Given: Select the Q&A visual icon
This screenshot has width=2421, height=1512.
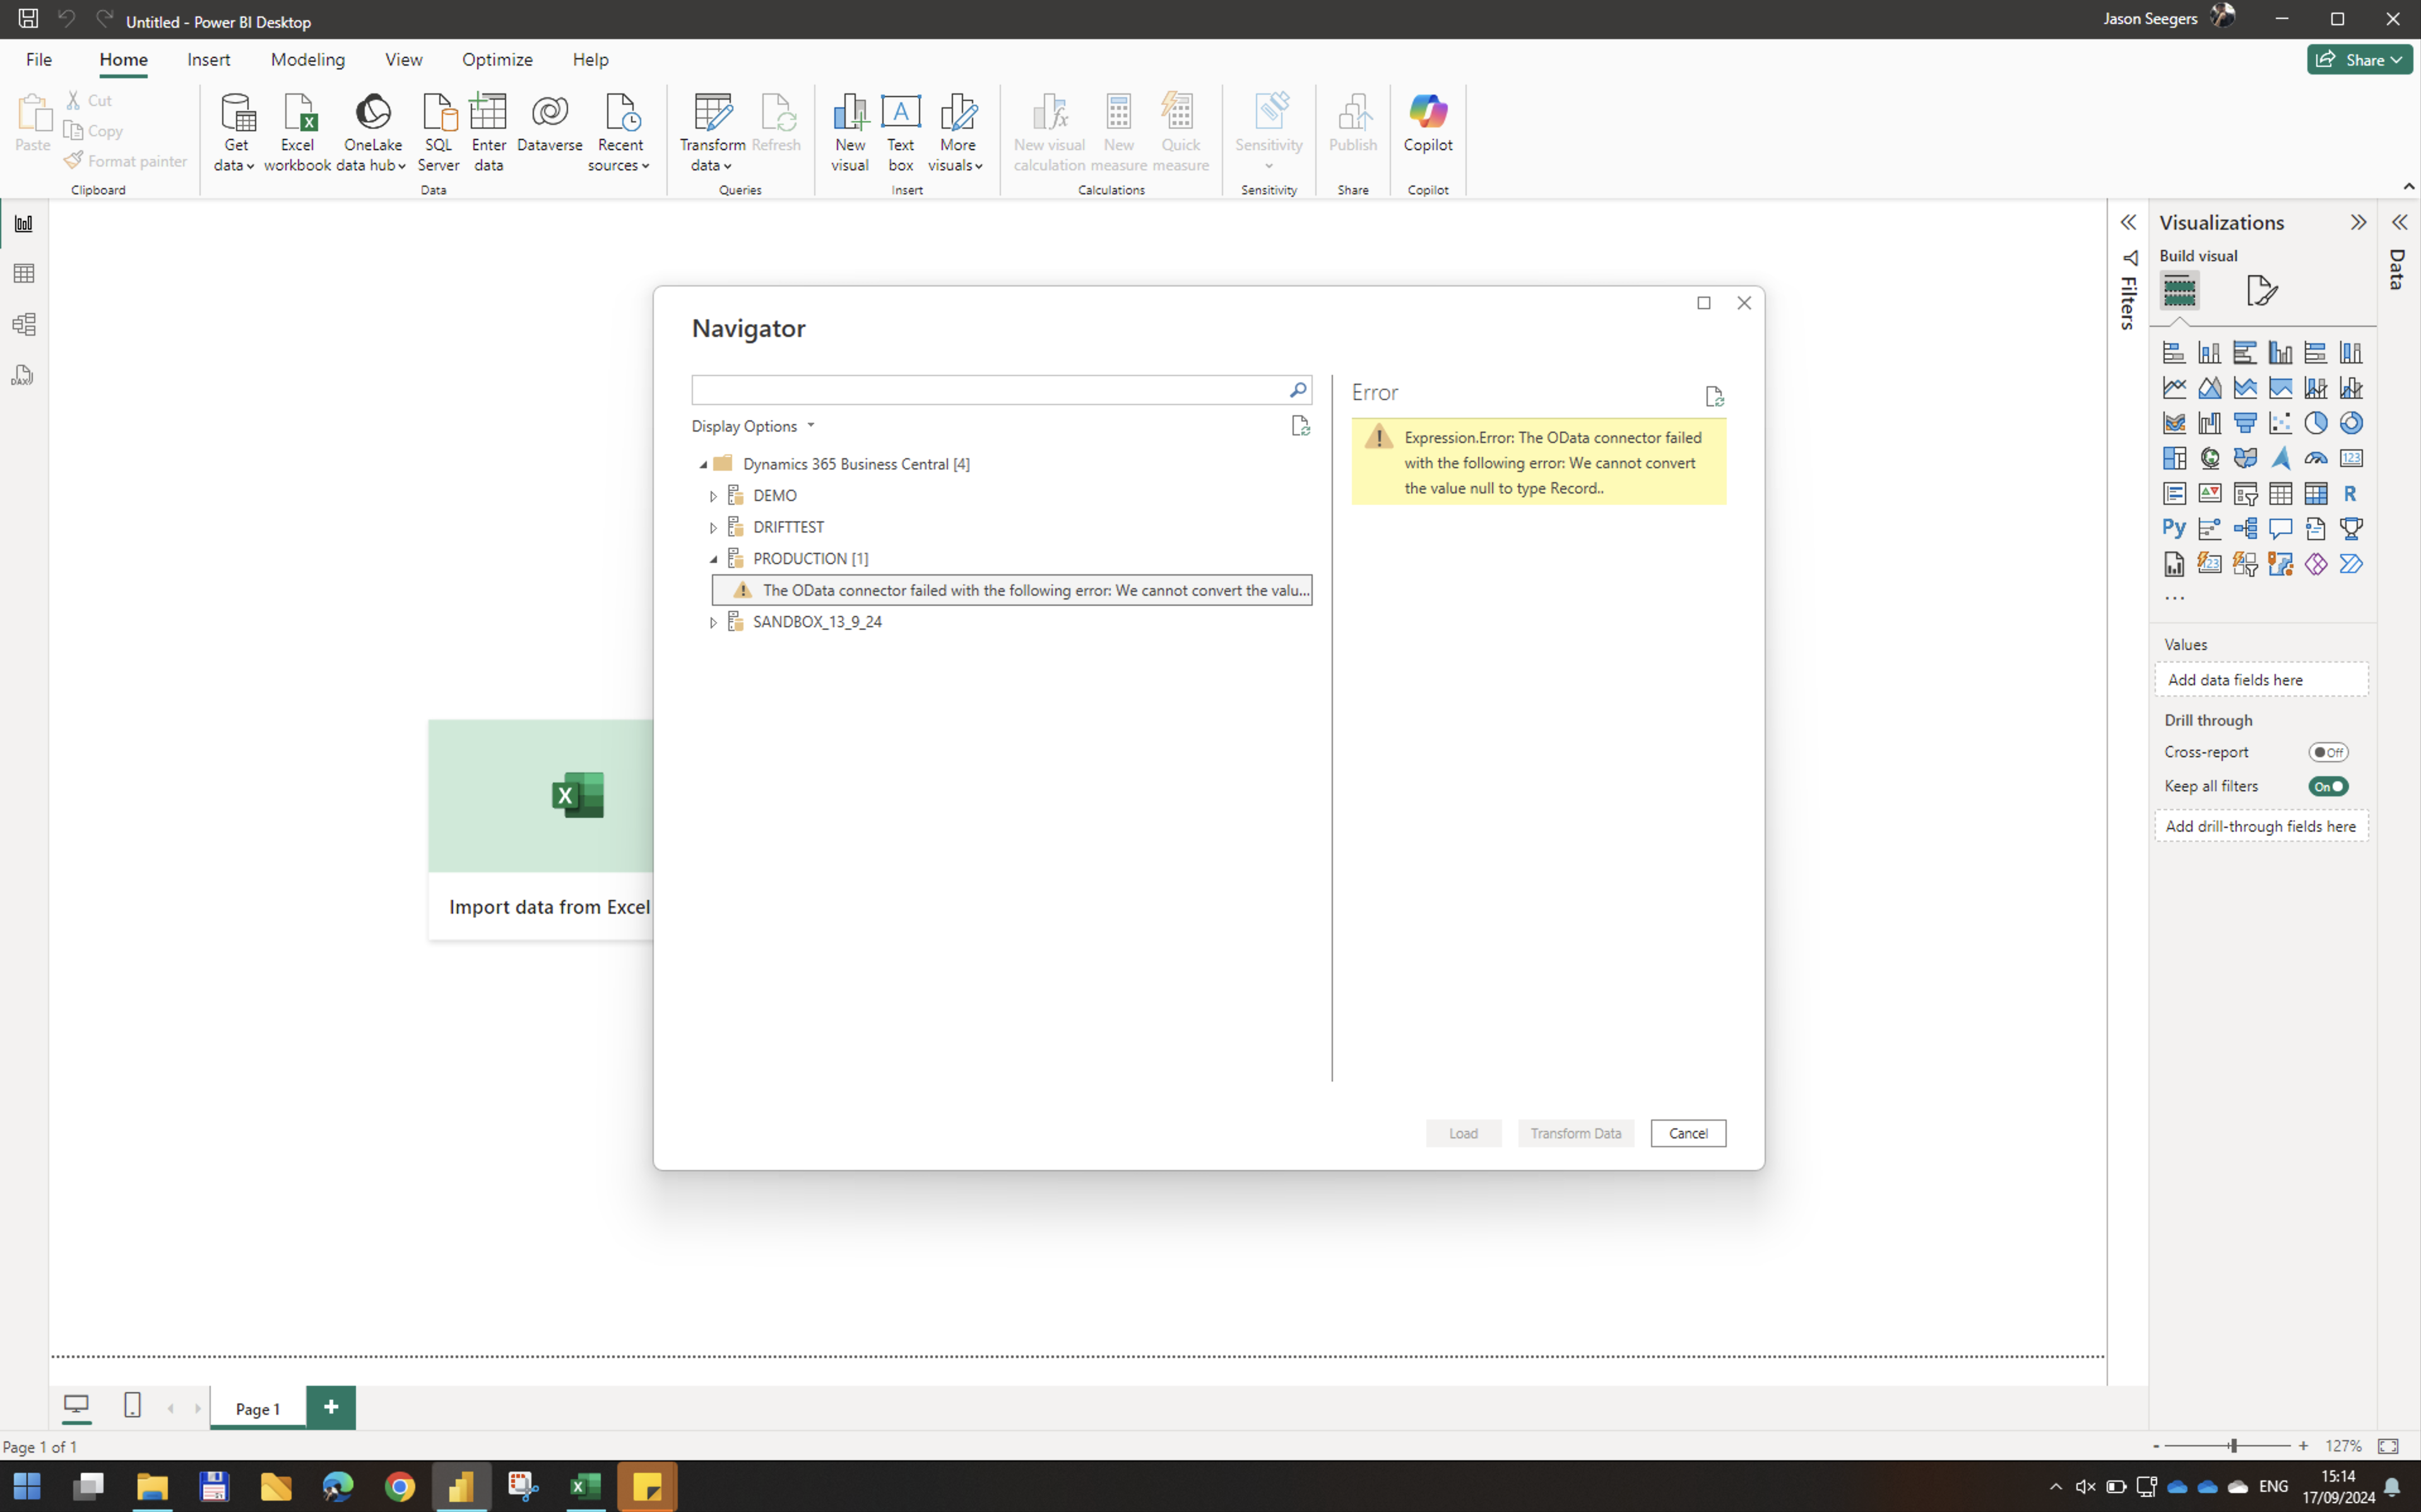Looking at the screenshot, I should pyautogui.click(x=2280, y=528).
